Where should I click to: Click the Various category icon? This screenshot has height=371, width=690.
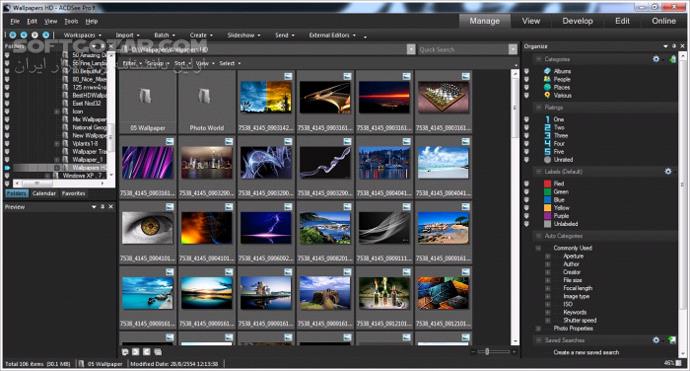click(547, 95)
